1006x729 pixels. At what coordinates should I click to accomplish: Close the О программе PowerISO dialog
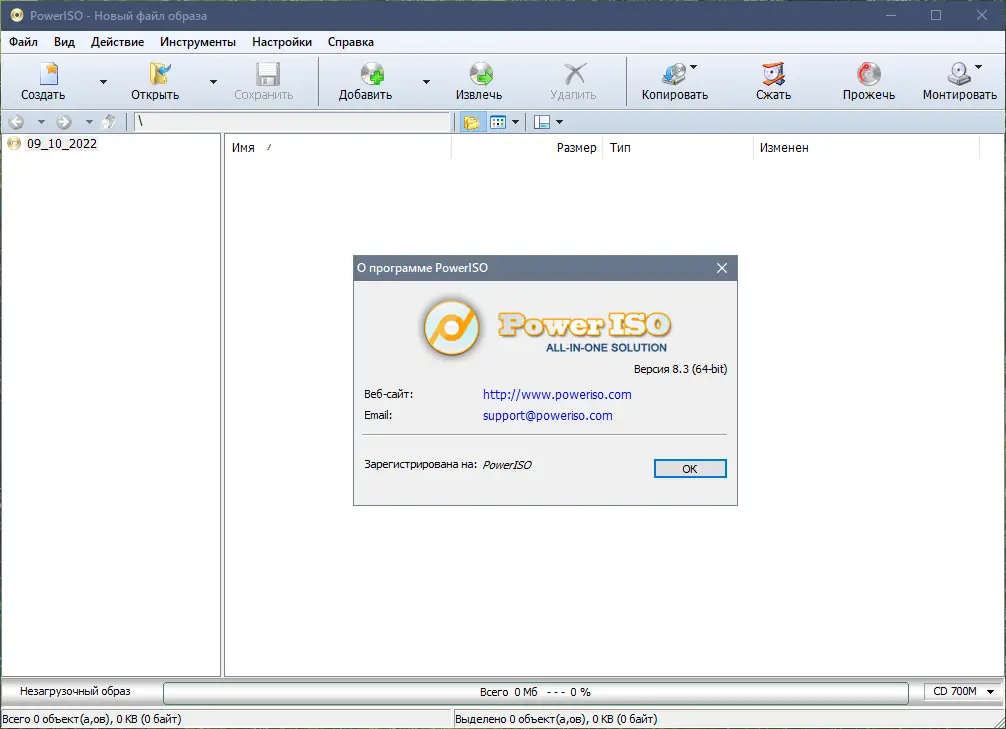[722, 268]
